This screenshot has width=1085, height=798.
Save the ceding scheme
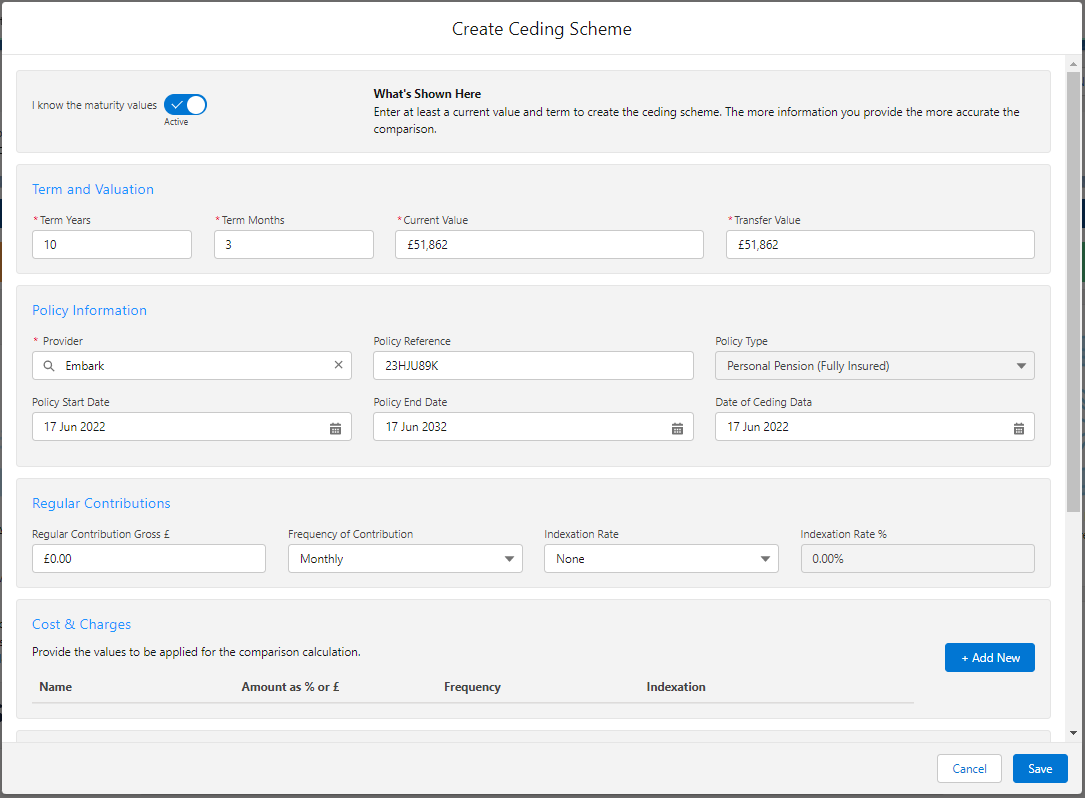1039,768
